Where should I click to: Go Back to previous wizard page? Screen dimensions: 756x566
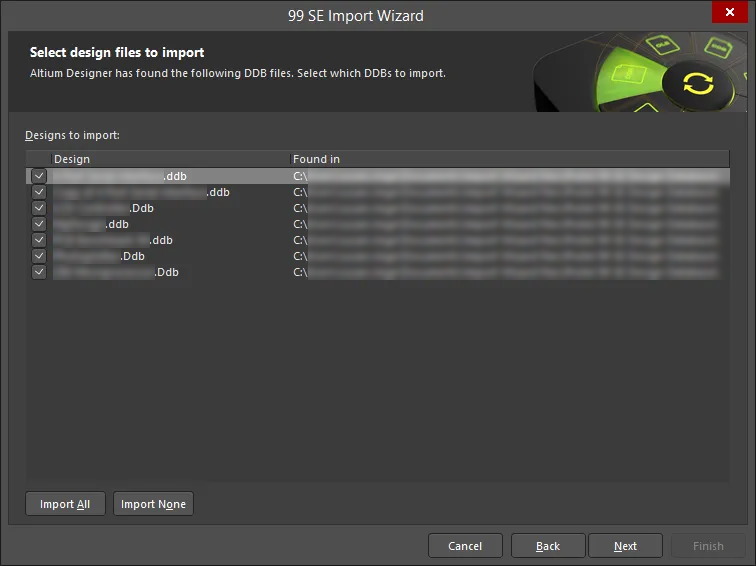548,546
